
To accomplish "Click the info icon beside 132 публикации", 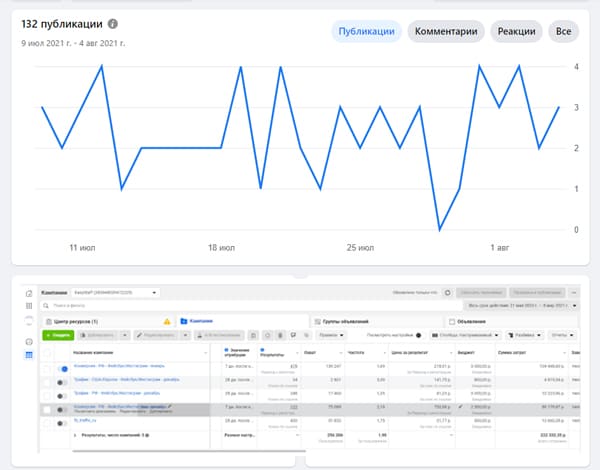I will (113, 23).
